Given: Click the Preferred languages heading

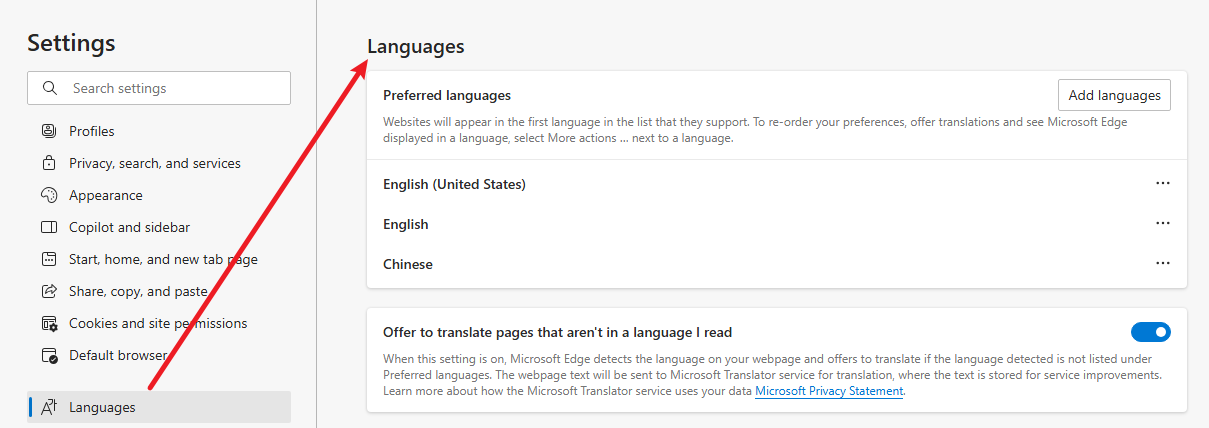Looking at the screenshot, I should (x=447, y=95).
